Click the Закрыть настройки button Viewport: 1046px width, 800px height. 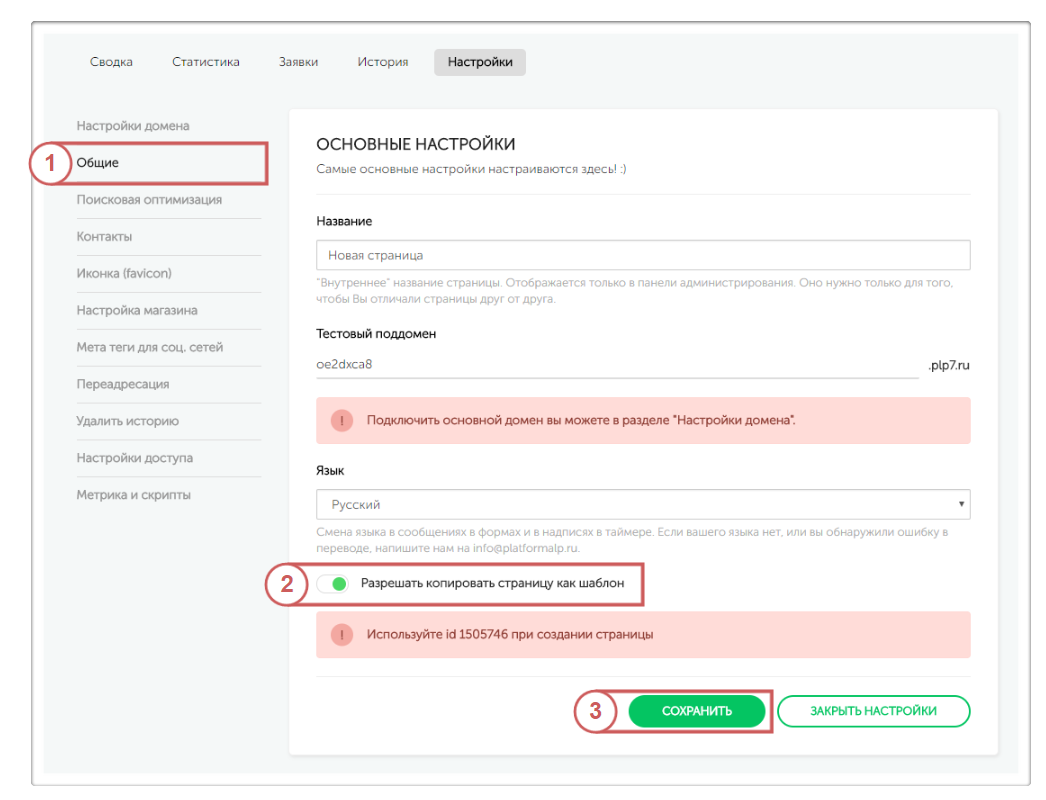(x=873, y=711)
